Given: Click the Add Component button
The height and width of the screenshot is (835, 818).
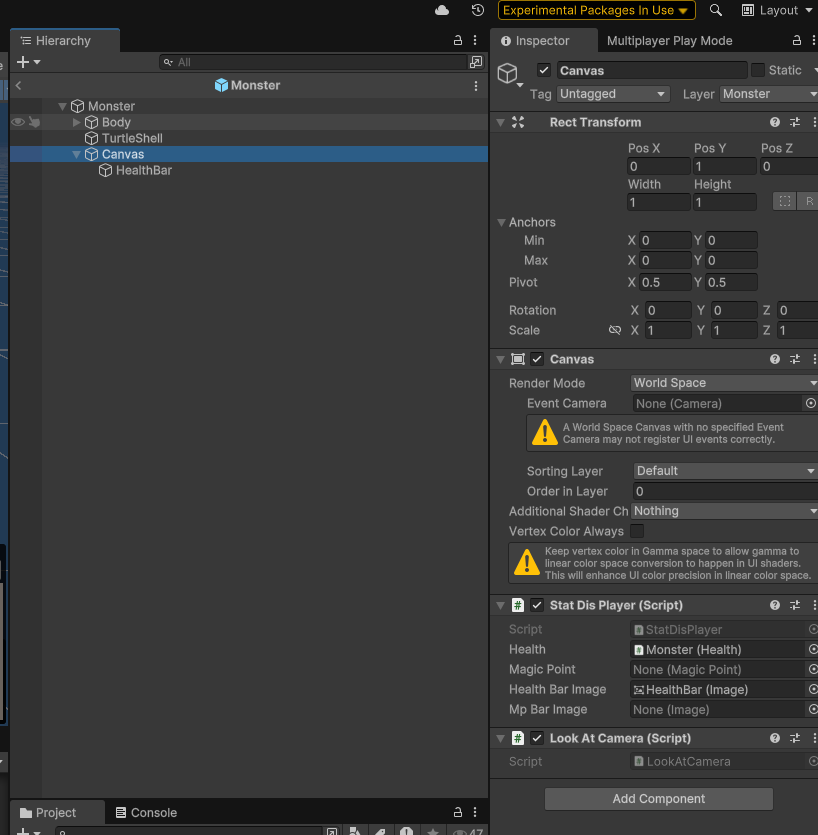Looking at the screenshot, I should tap(659, 799).
